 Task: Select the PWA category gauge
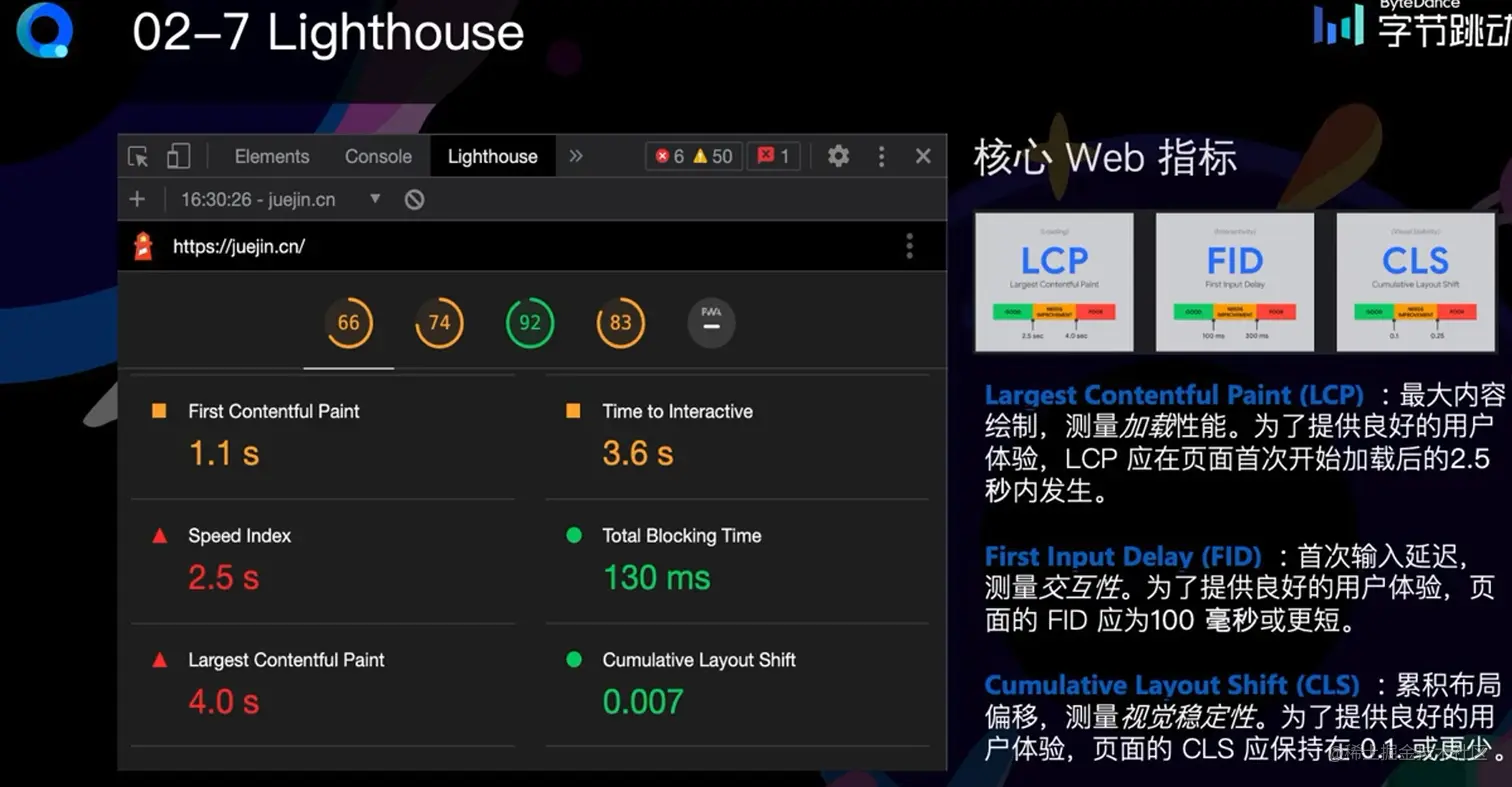711,323
